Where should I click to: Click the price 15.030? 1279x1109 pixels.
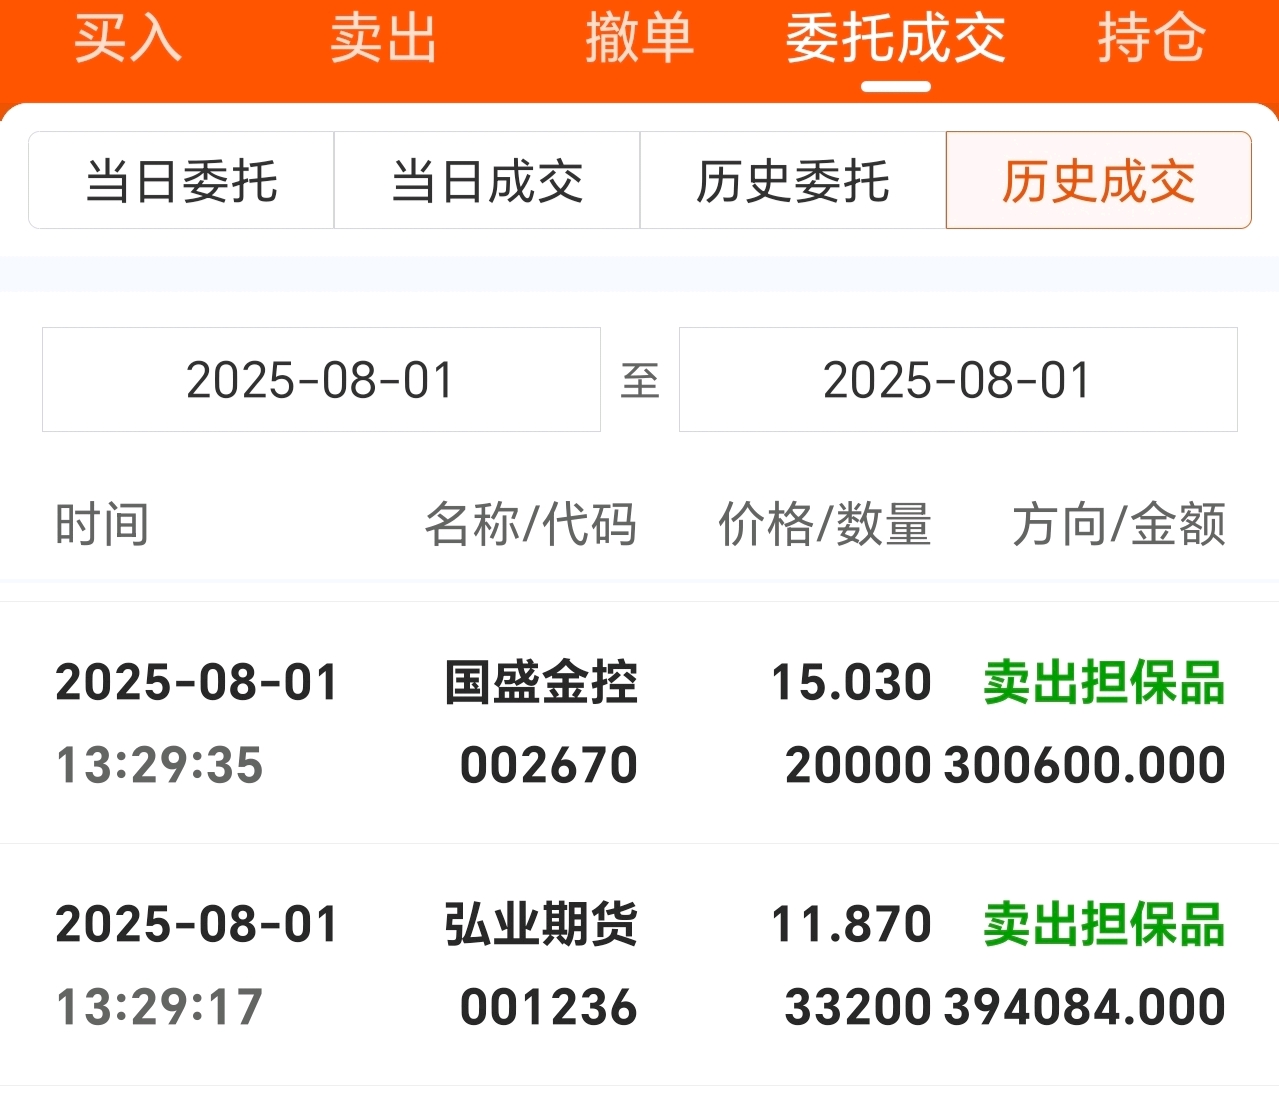coord(852,683)
